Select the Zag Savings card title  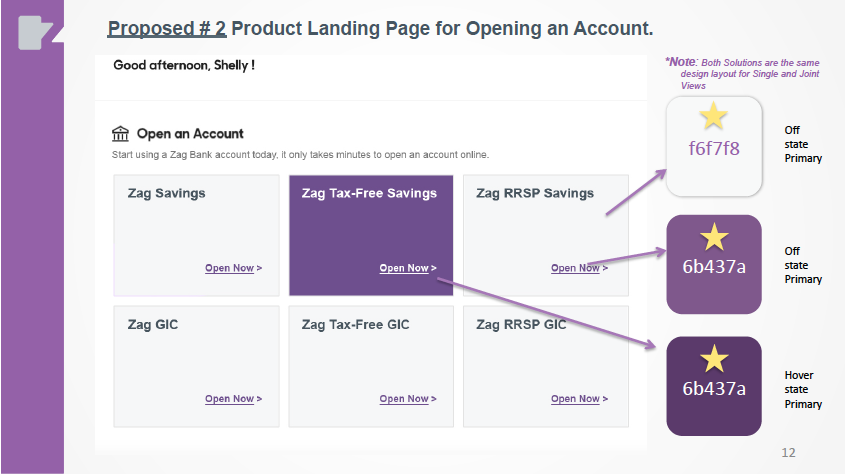167,193
